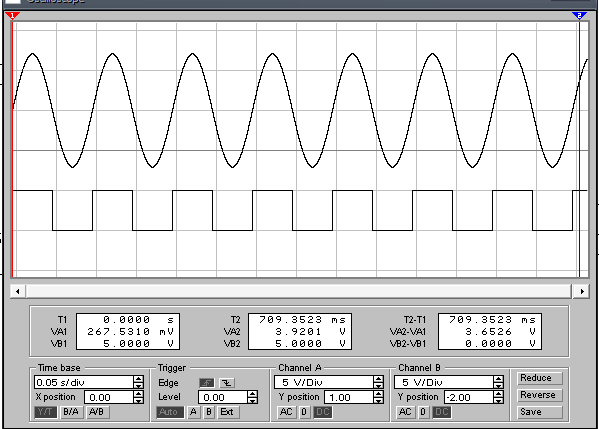
Task: Set trigger source to channel A
Action: [x=193, y=412]
